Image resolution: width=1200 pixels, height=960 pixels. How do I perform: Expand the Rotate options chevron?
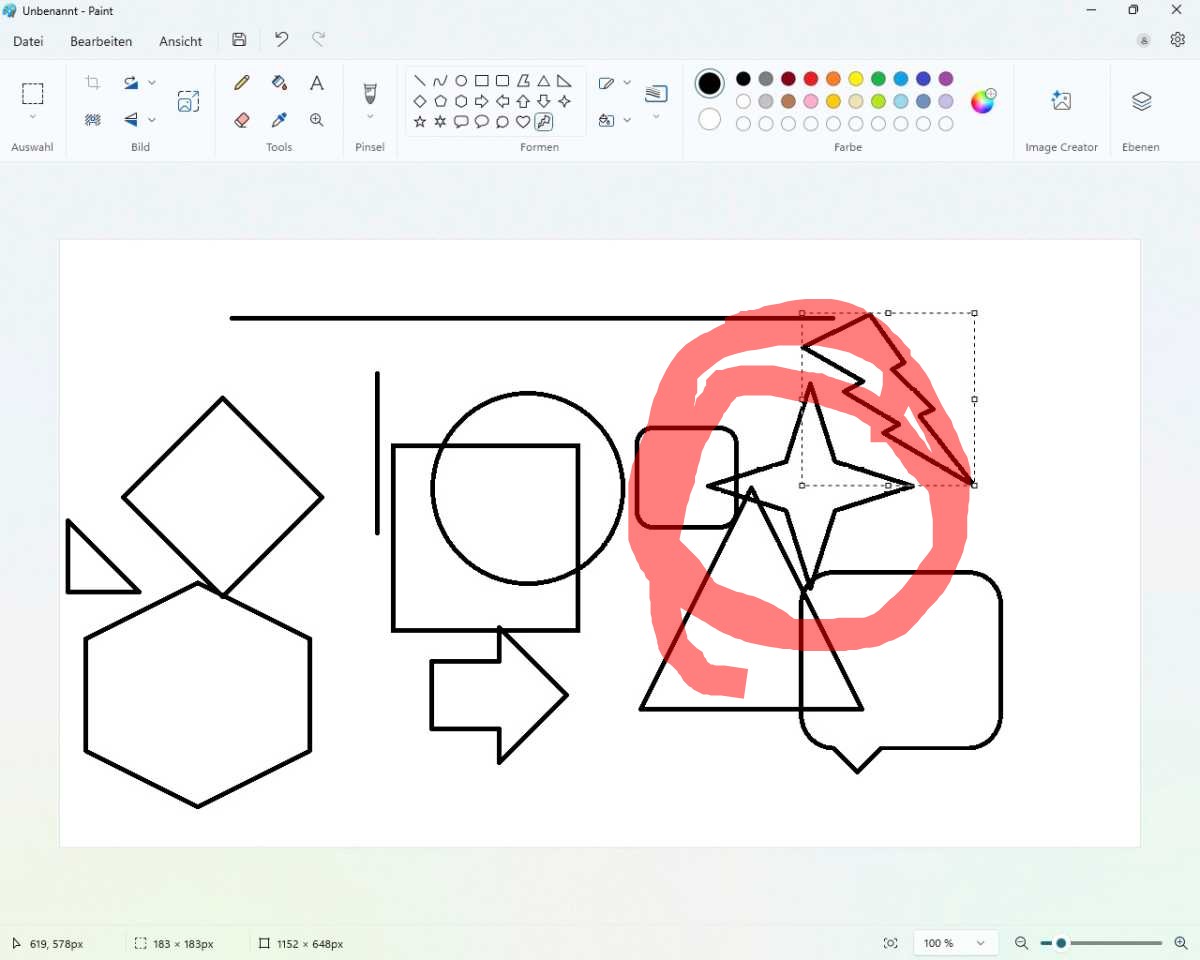[152, 83]
